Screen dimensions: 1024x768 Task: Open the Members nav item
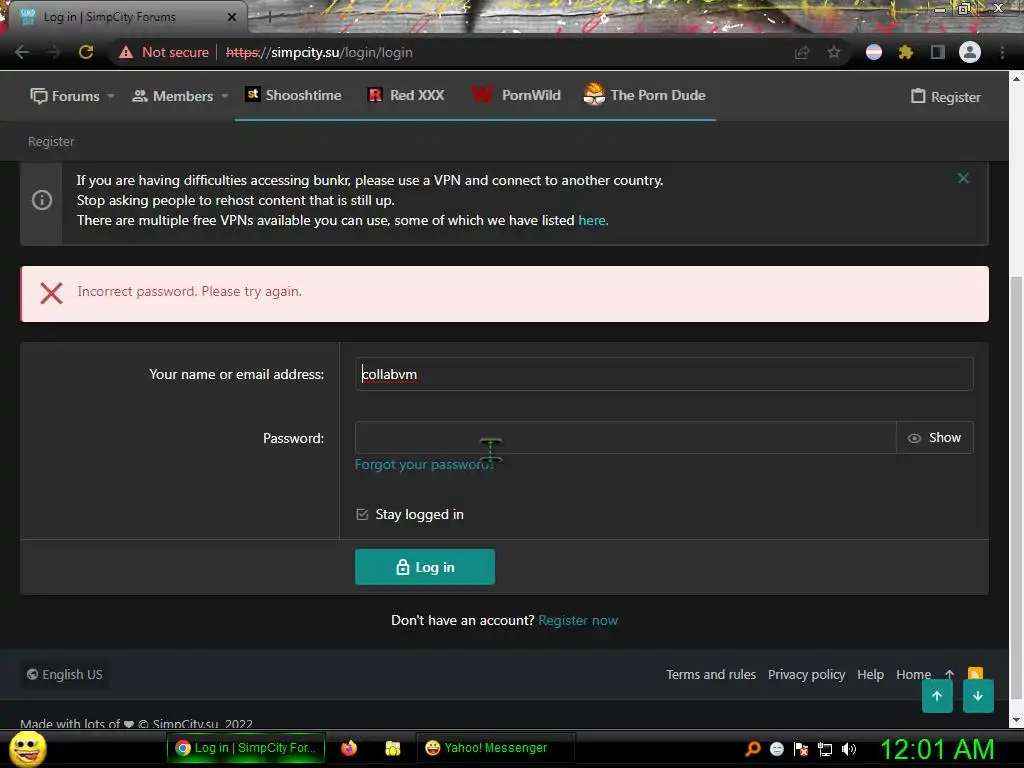(x=173, y=96)
